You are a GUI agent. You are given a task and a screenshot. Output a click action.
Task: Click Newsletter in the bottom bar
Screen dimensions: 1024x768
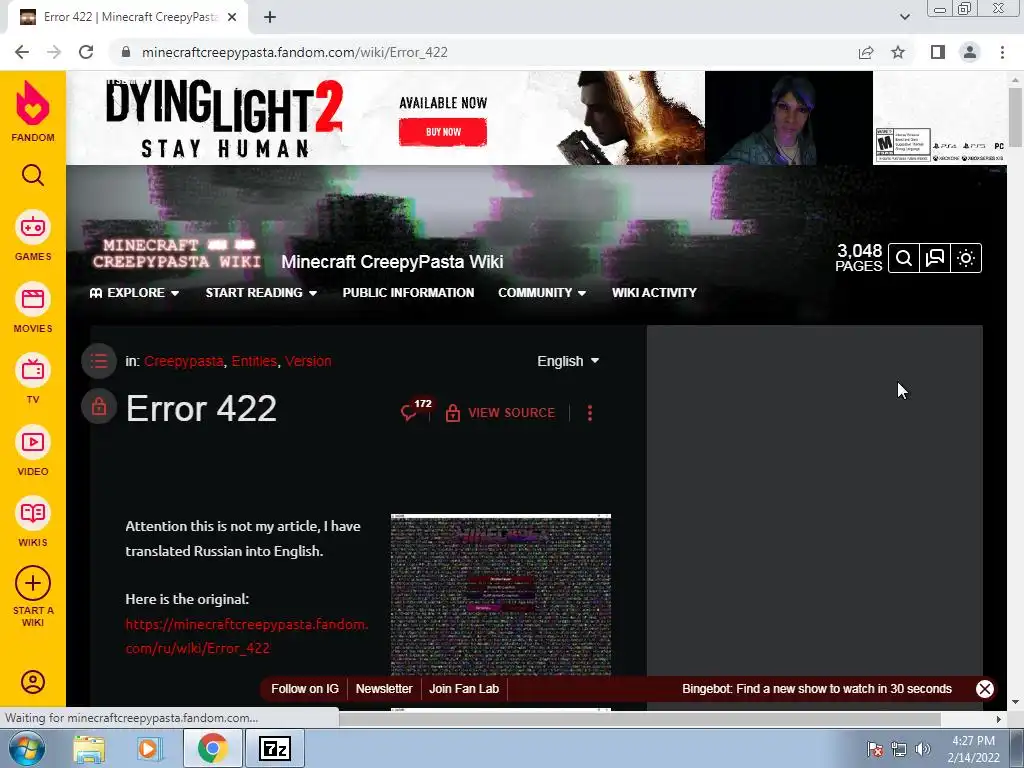(384, 689)
